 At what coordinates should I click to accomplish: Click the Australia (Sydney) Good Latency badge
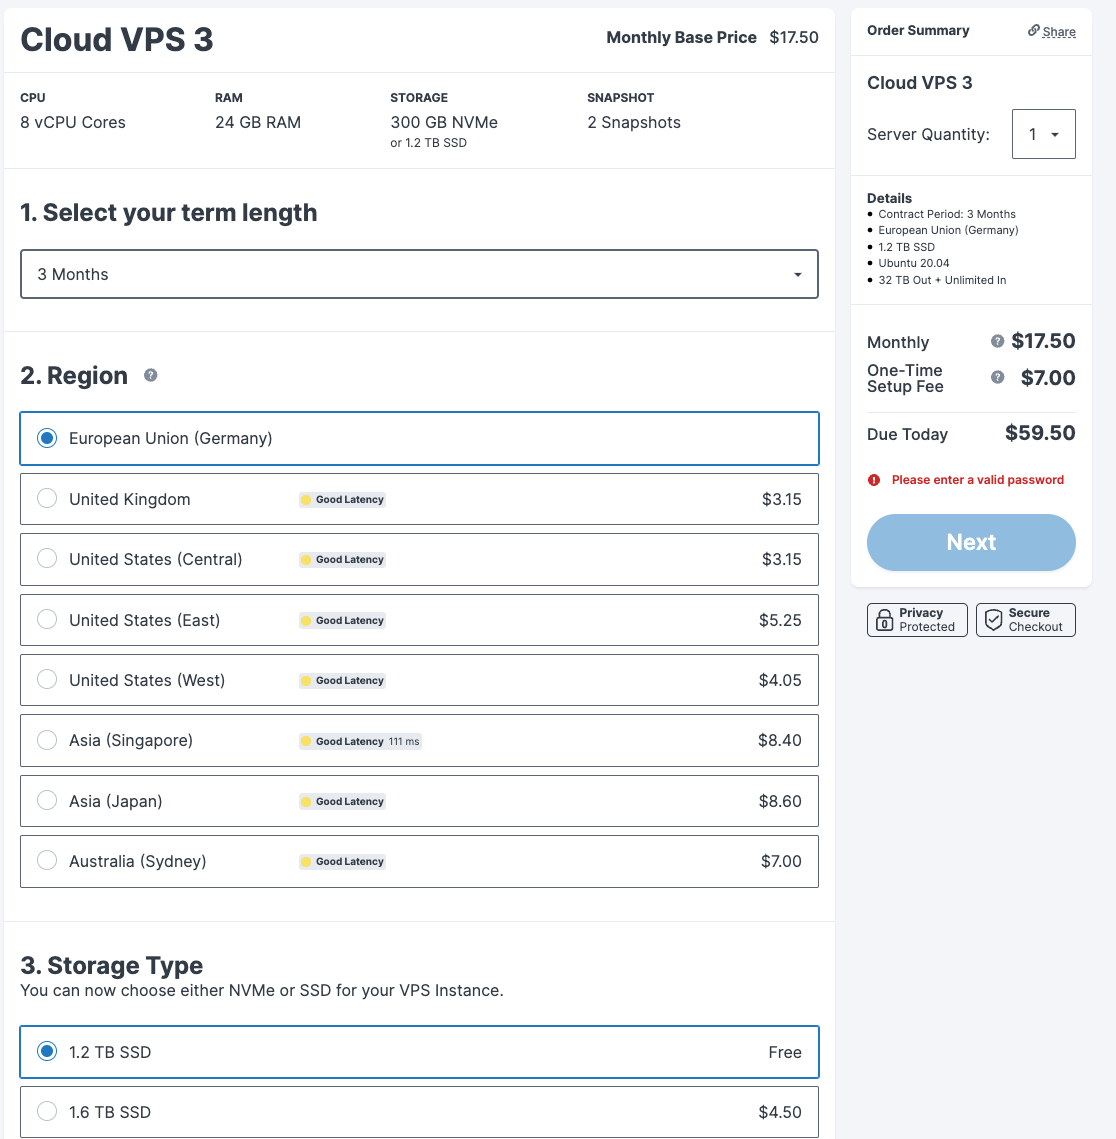[x=342, y=862]
